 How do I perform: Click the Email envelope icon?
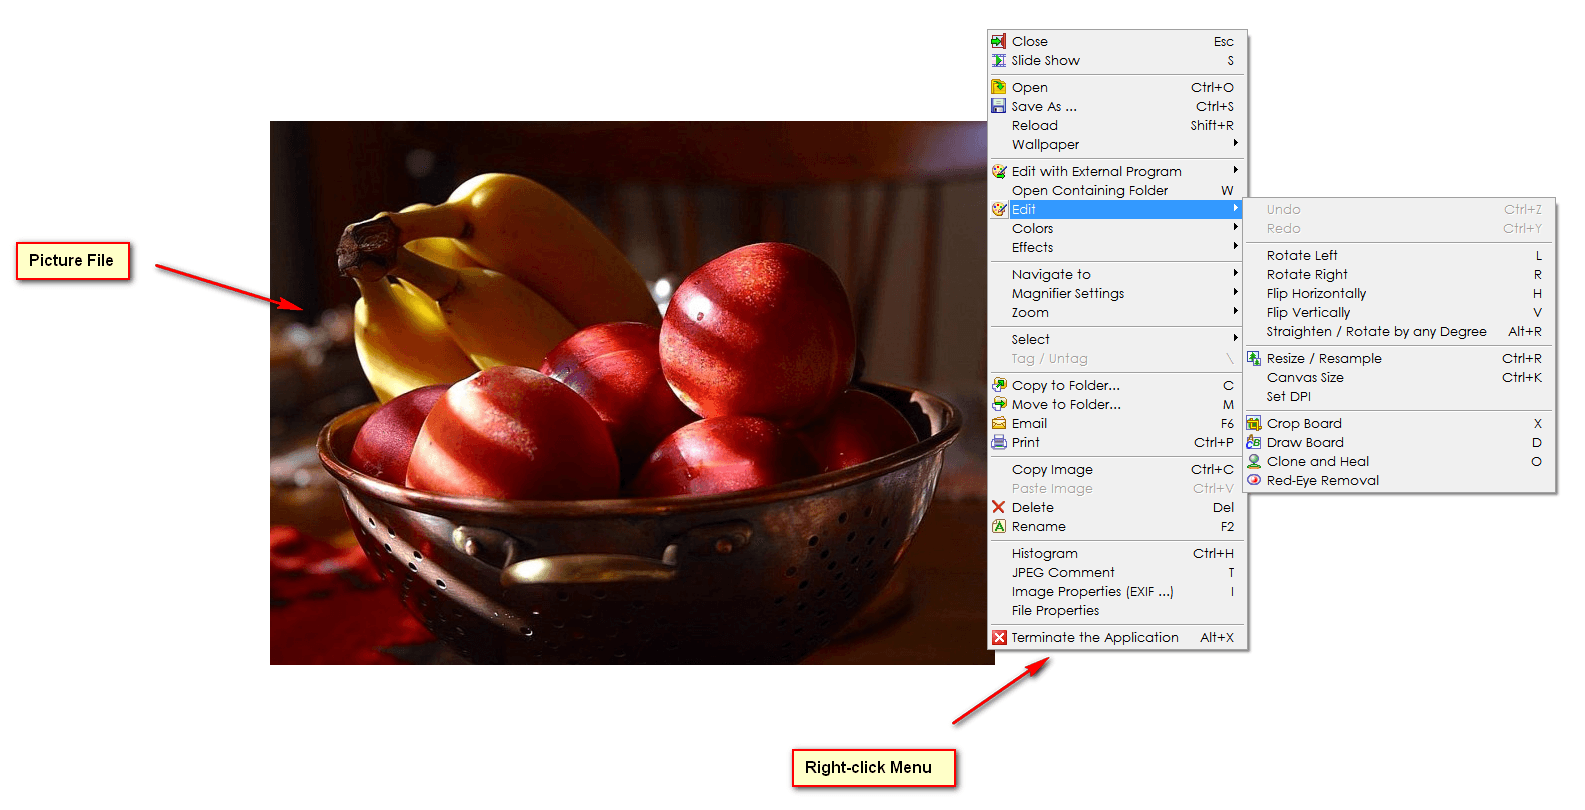998,423
